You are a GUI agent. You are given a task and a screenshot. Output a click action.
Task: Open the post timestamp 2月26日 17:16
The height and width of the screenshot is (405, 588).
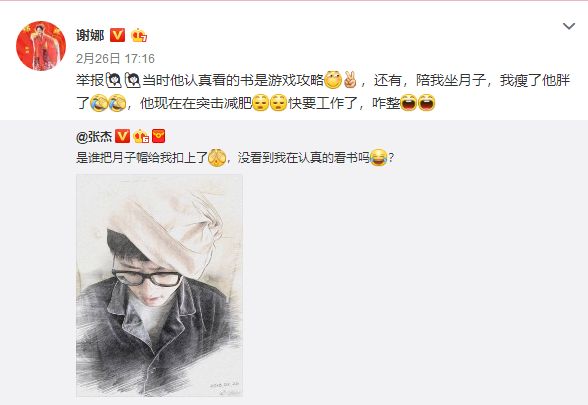click(x=115, y=58)
